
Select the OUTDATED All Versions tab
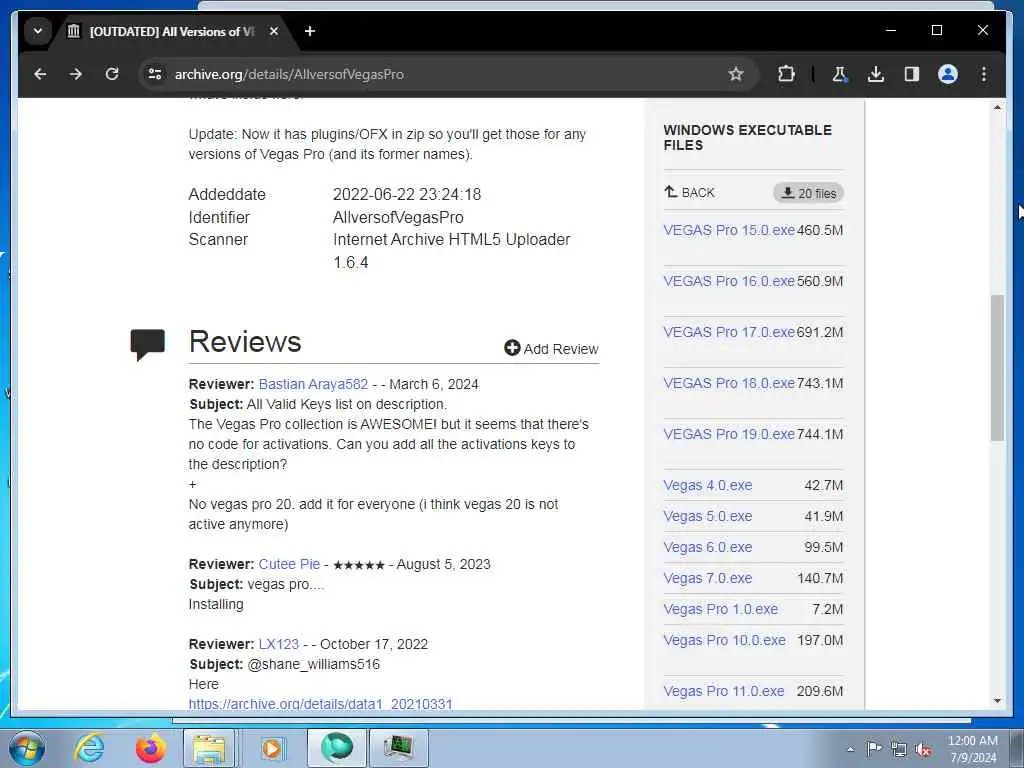tap(173, 31)
